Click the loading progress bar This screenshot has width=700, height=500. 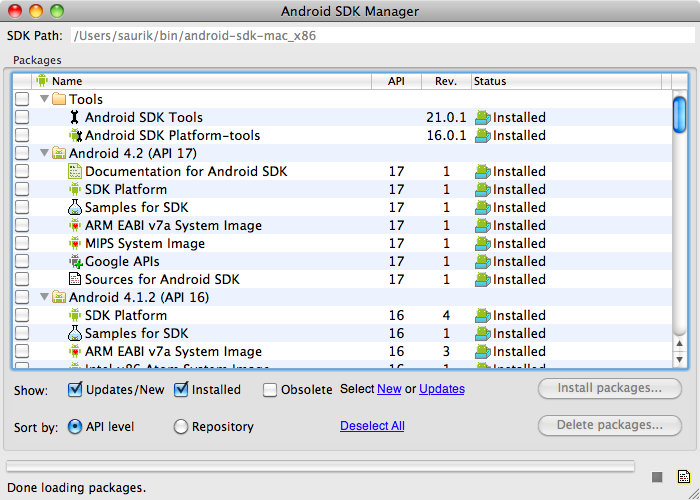point(320,466)
